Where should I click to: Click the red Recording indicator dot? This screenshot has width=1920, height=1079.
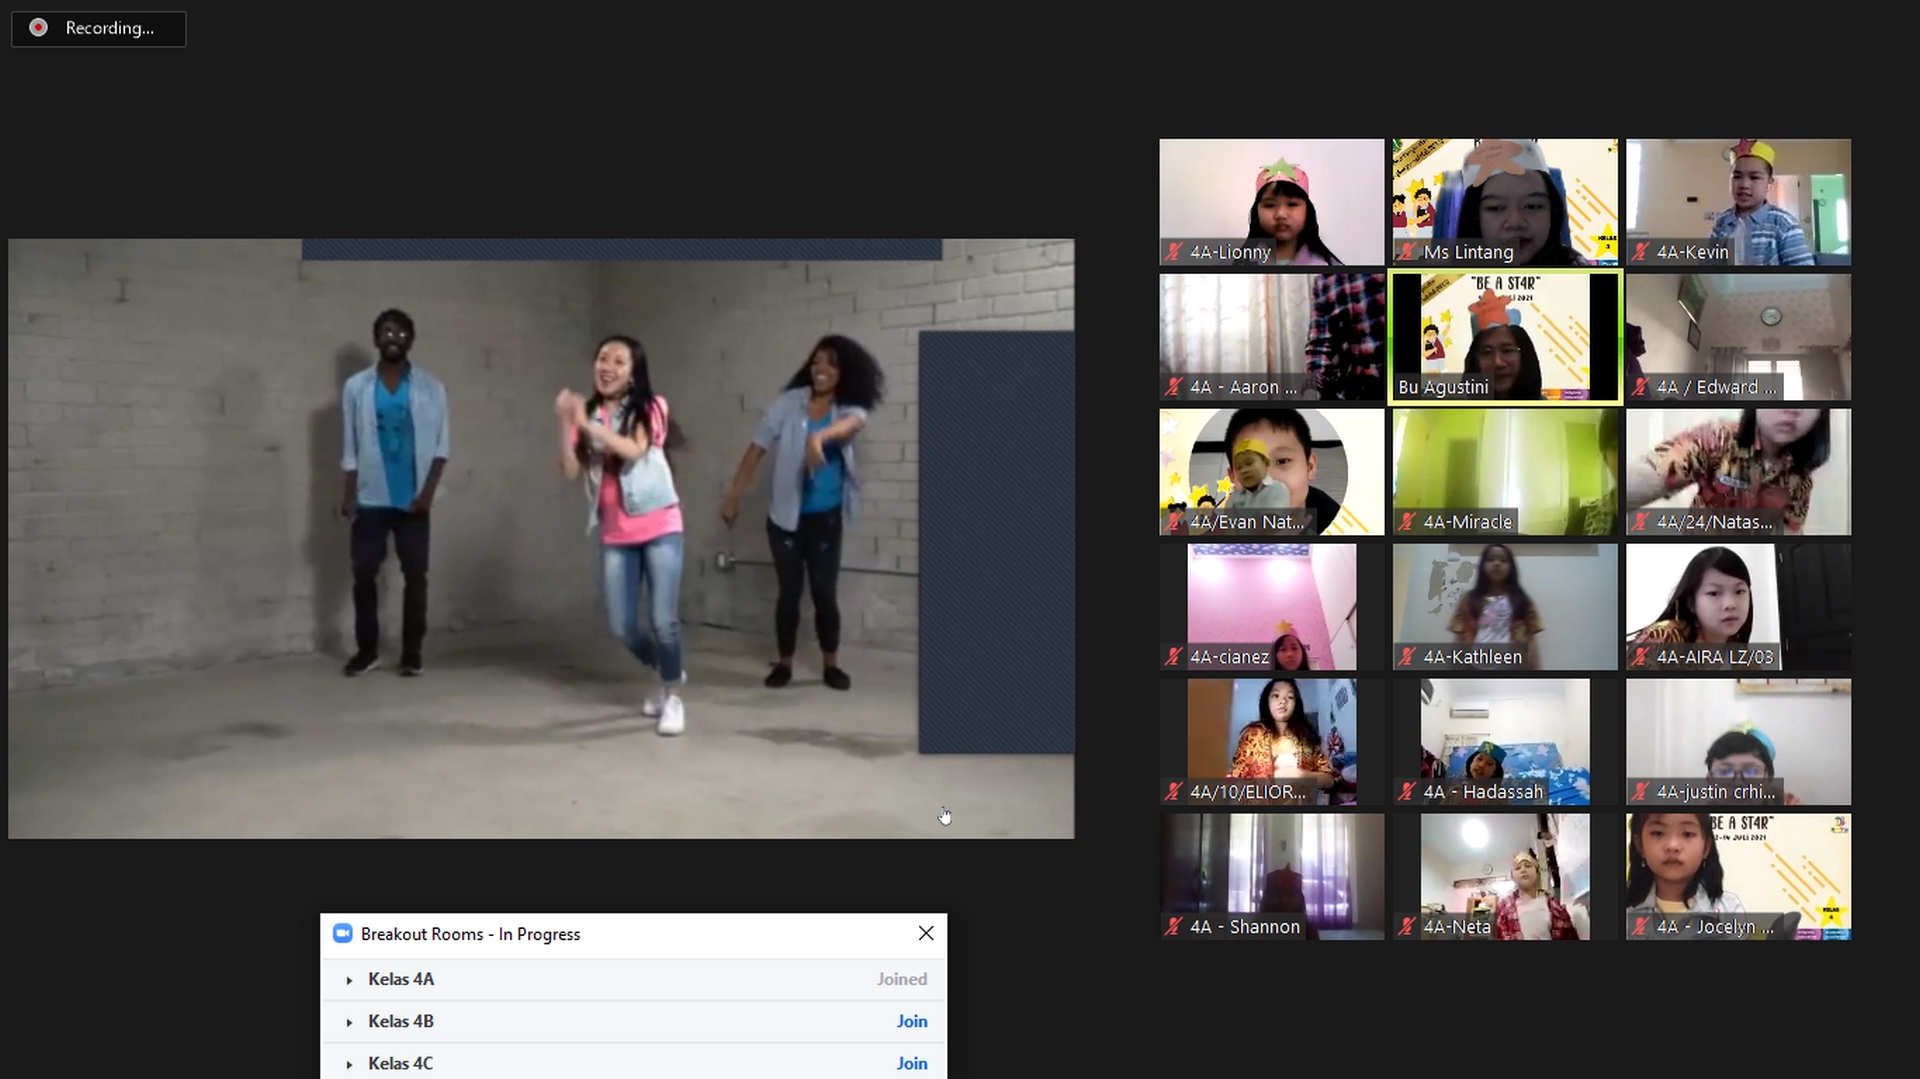point(38,28)
